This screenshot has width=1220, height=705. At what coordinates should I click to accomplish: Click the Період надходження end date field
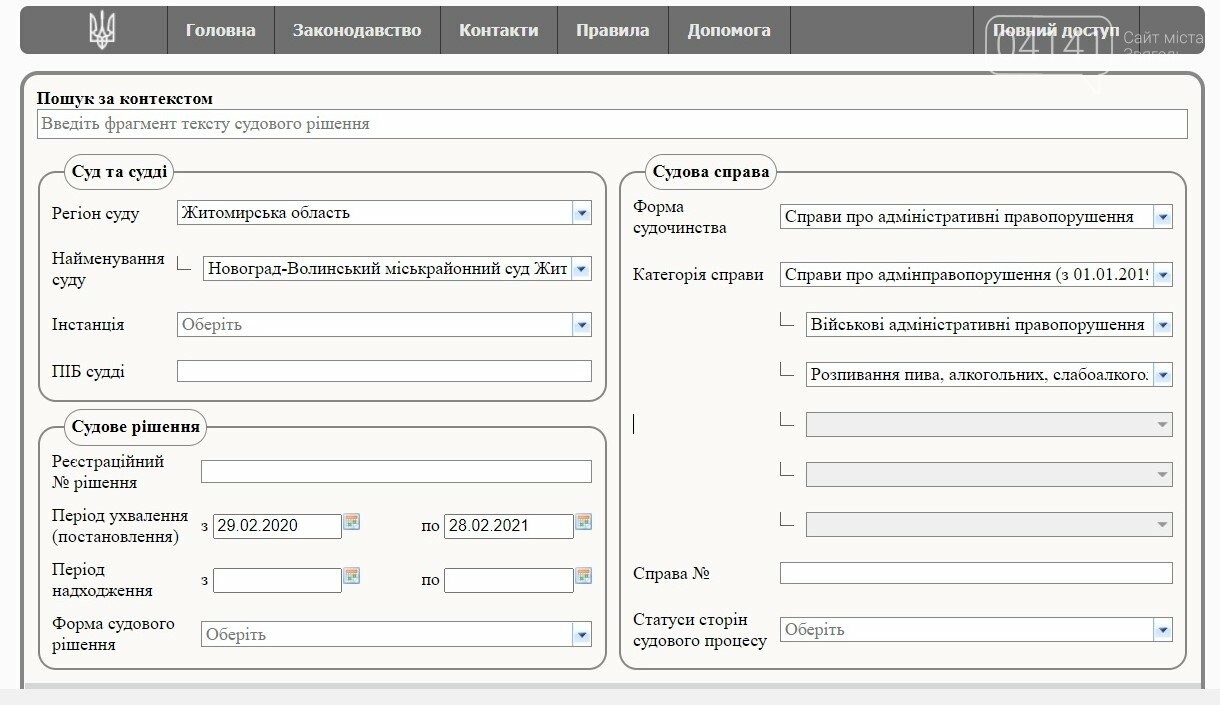coord(509,580)
